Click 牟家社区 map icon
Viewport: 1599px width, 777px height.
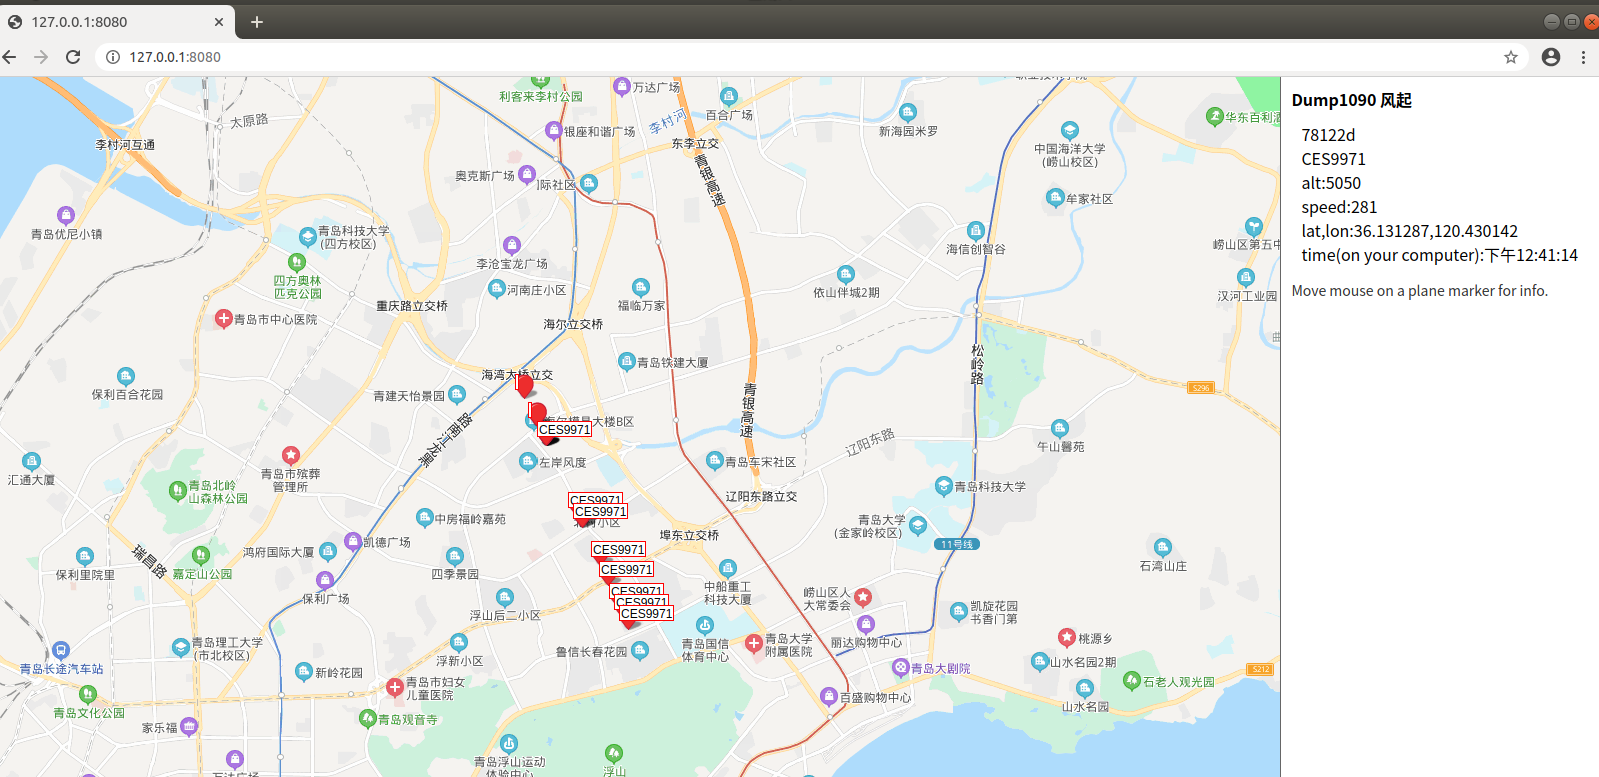click(x=1055, y=198)
